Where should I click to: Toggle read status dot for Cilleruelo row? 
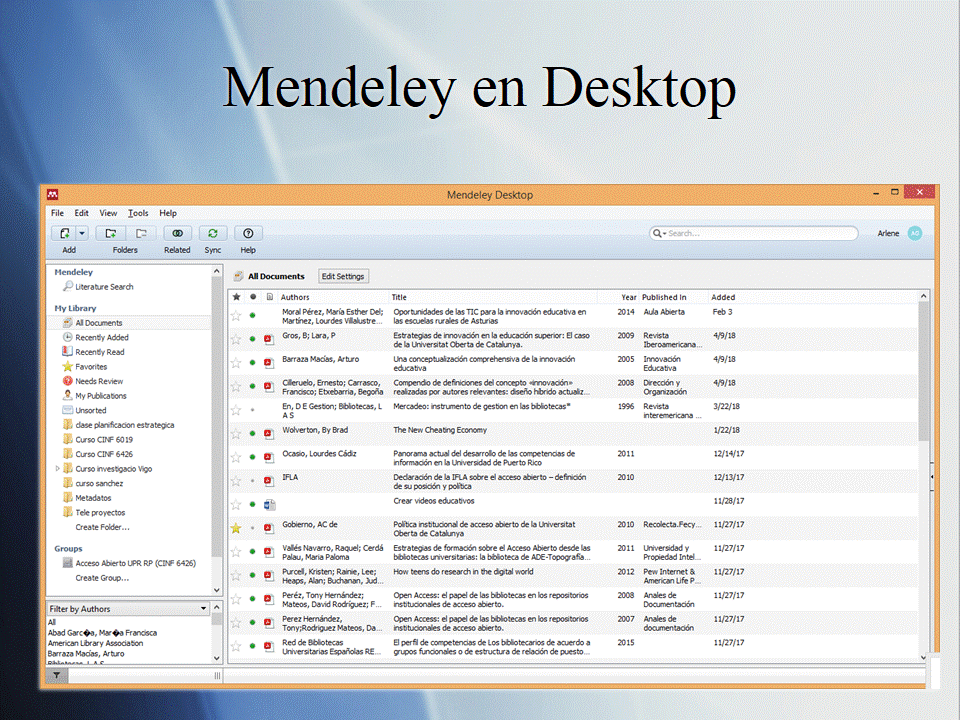pos(252,387)
